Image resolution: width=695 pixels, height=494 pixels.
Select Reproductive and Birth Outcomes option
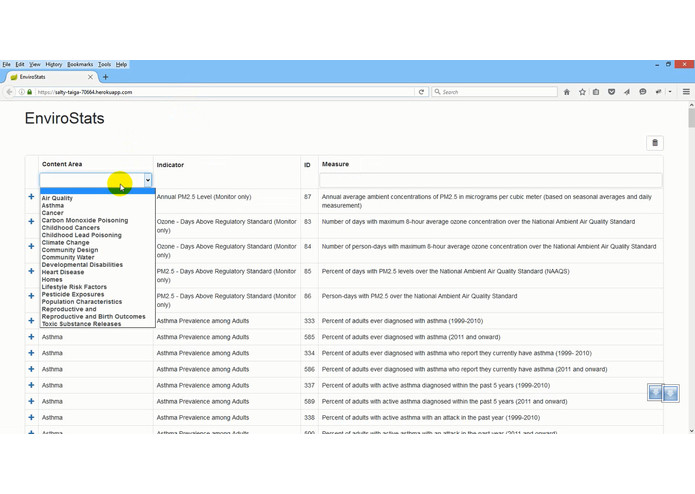(x=98, y=316)
